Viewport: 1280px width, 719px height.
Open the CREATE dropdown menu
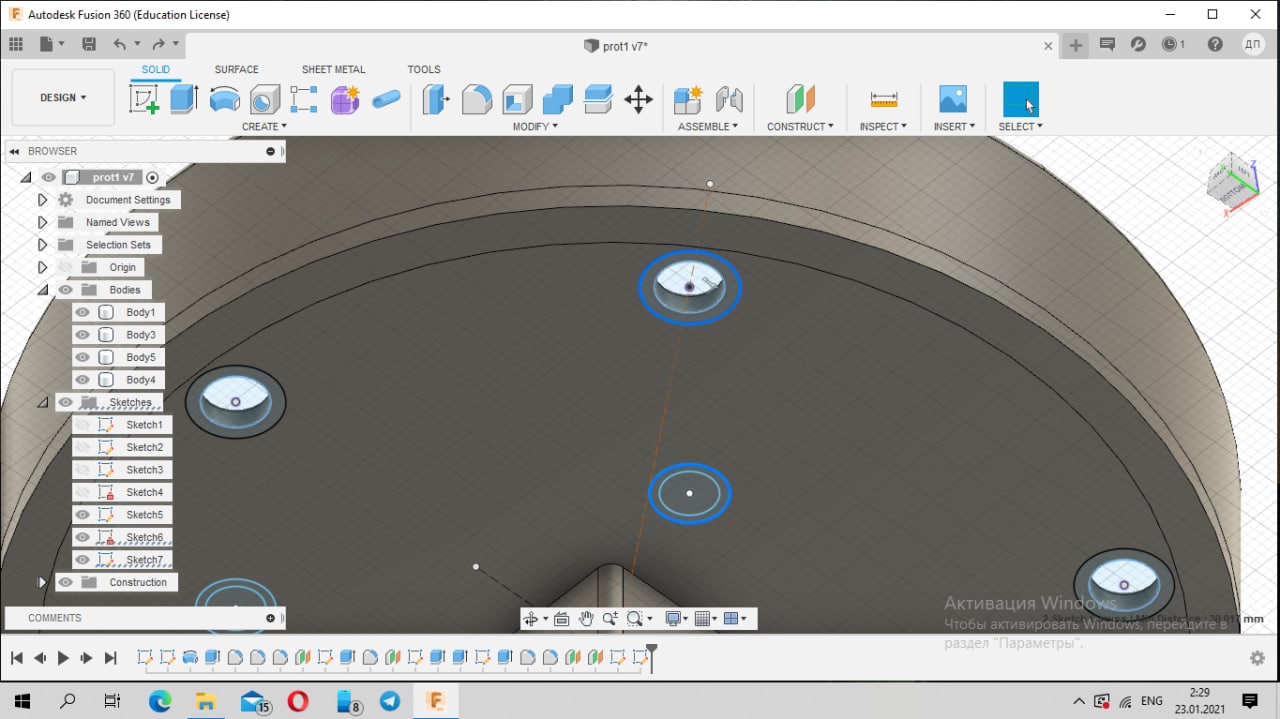pos(264,127)
